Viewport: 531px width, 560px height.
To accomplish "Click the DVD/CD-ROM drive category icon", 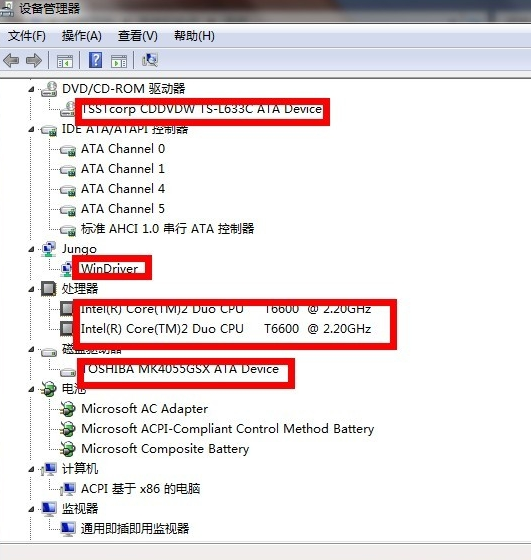I will pyautogui.click(x=49, y=89).
